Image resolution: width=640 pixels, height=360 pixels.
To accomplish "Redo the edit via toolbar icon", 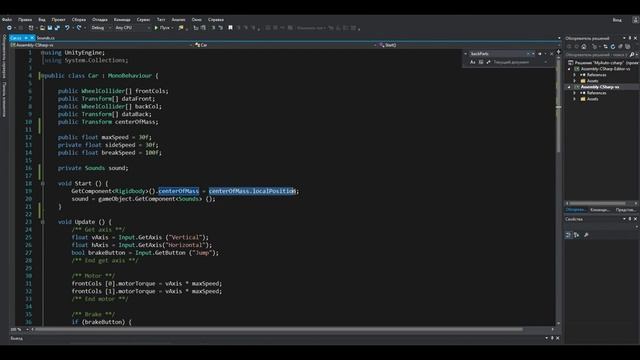I will coord(79,28).
